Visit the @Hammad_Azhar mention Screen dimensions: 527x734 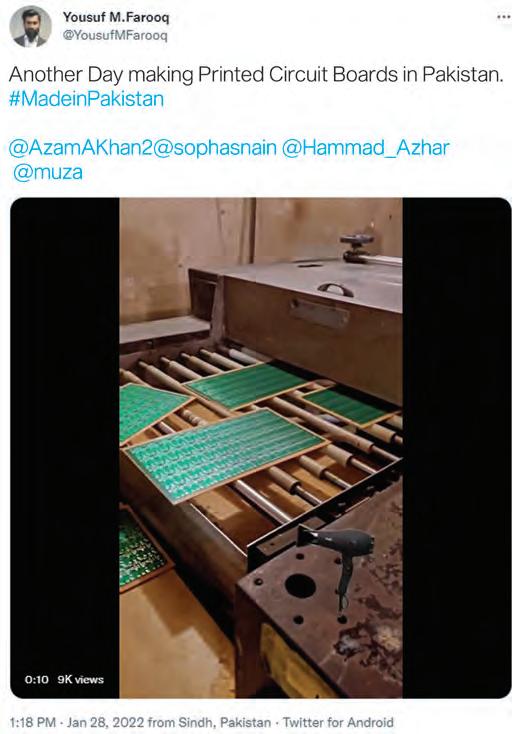(366, 148)
